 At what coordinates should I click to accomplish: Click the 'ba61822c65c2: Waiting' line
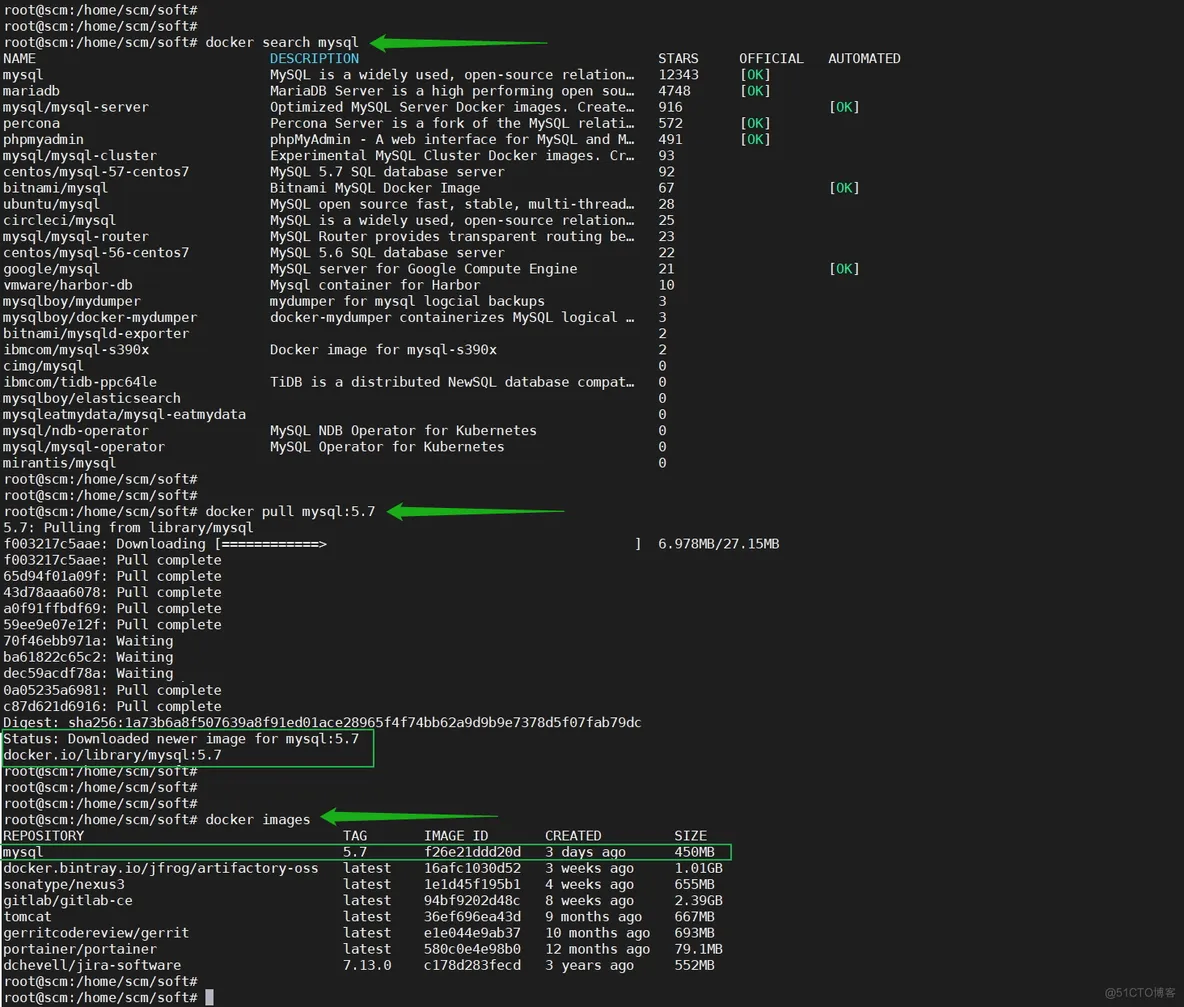pos(88,657)
